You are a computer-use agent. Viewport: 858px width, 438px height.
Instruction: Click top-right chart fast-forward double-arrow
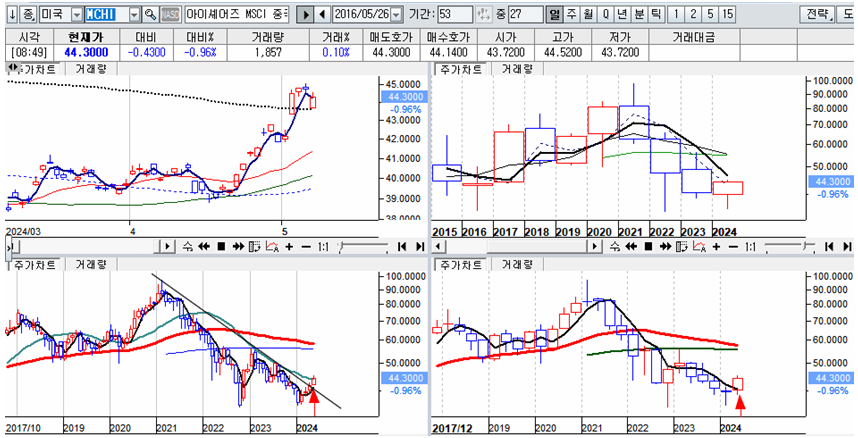(x=665, y=246)
